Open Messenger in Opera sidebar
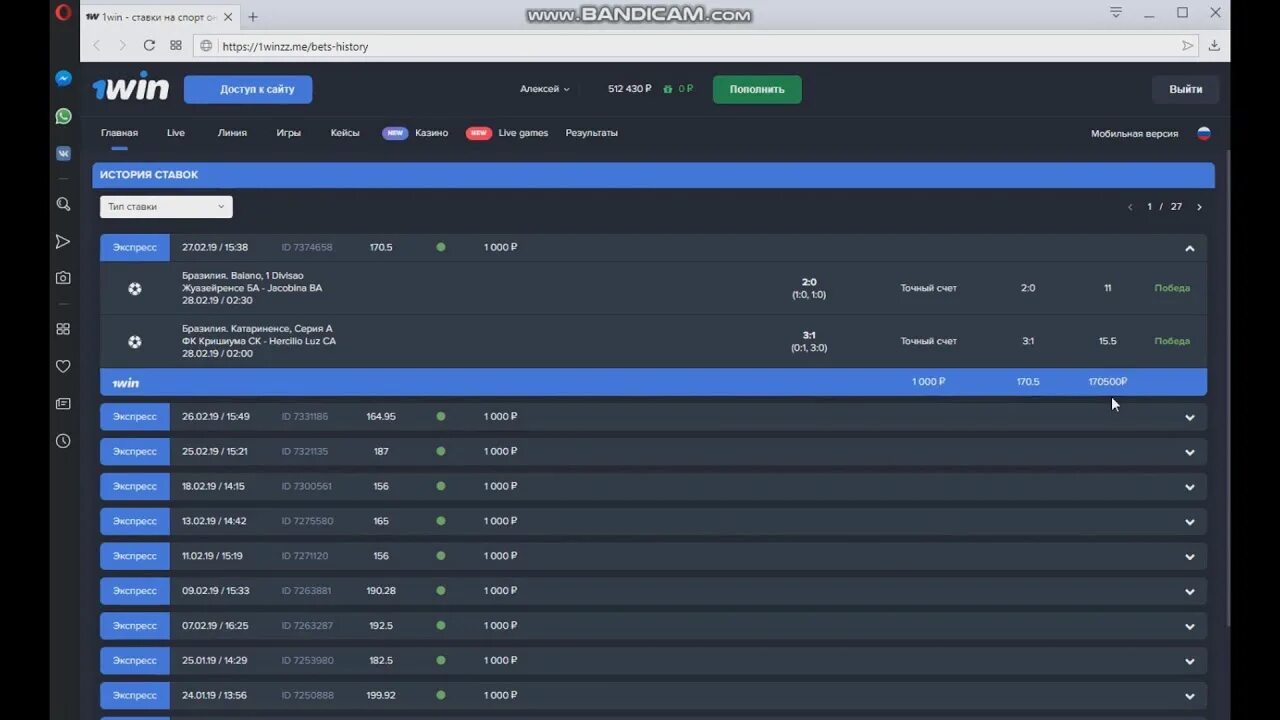Screen dimensions: 1280x720 (63, 79)
